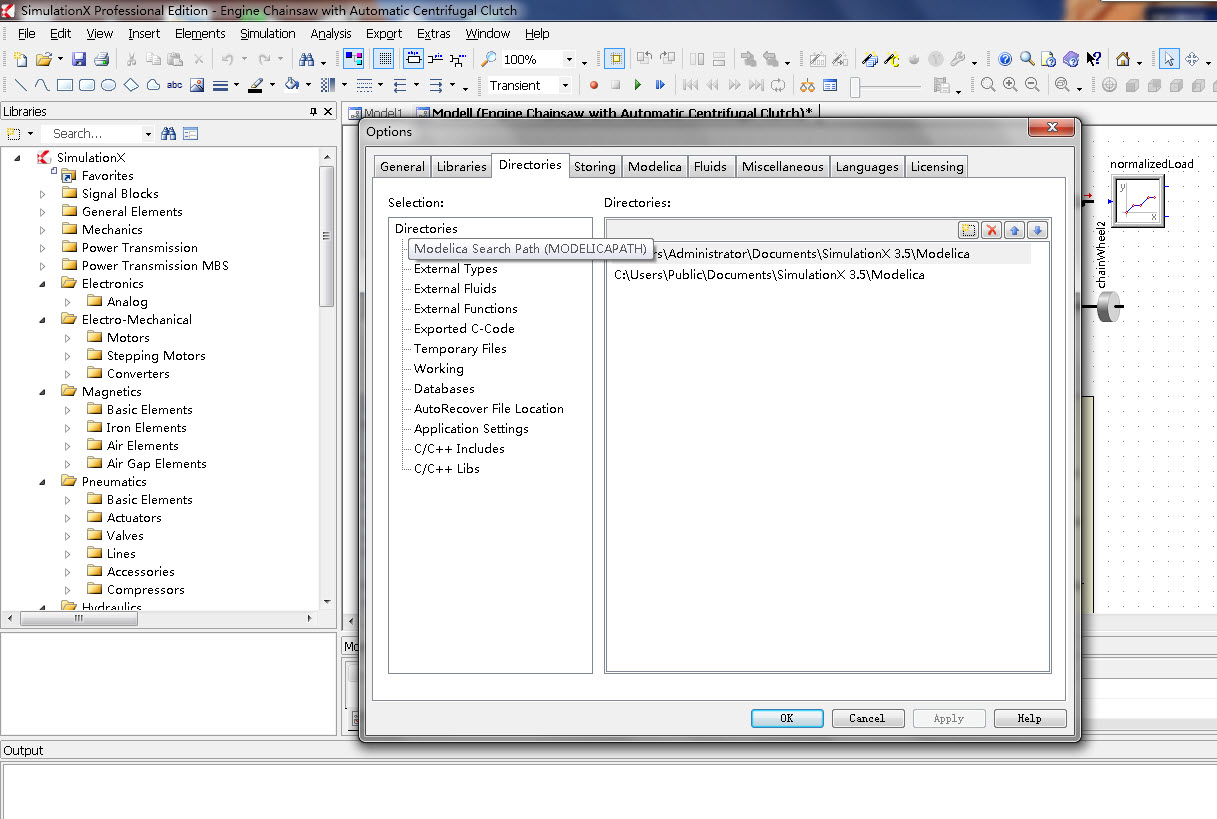The image size is (1217, 819).
Task: Open the Extras menu
Action: point(433,33)
